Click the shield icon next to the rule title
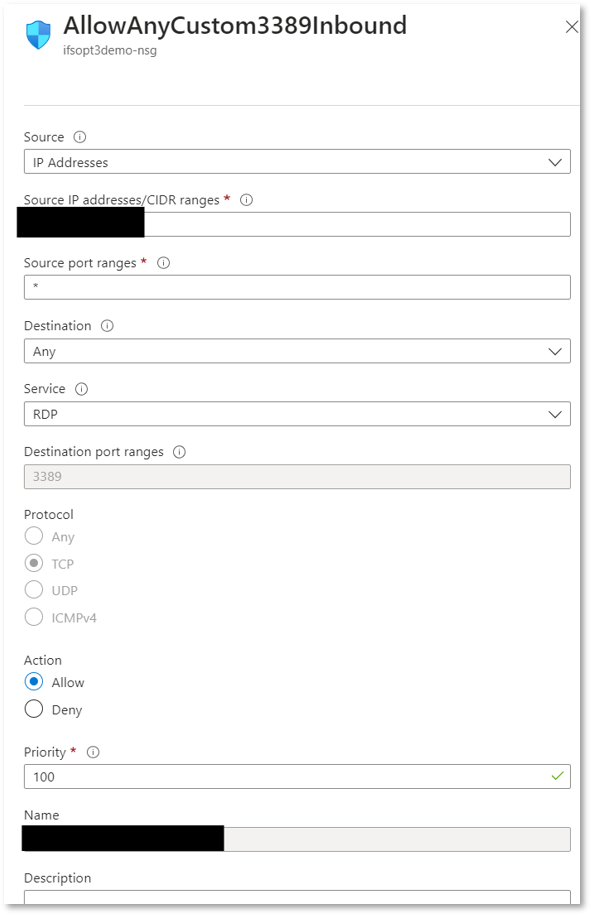591x915 pixels. (x=38, y=34)
